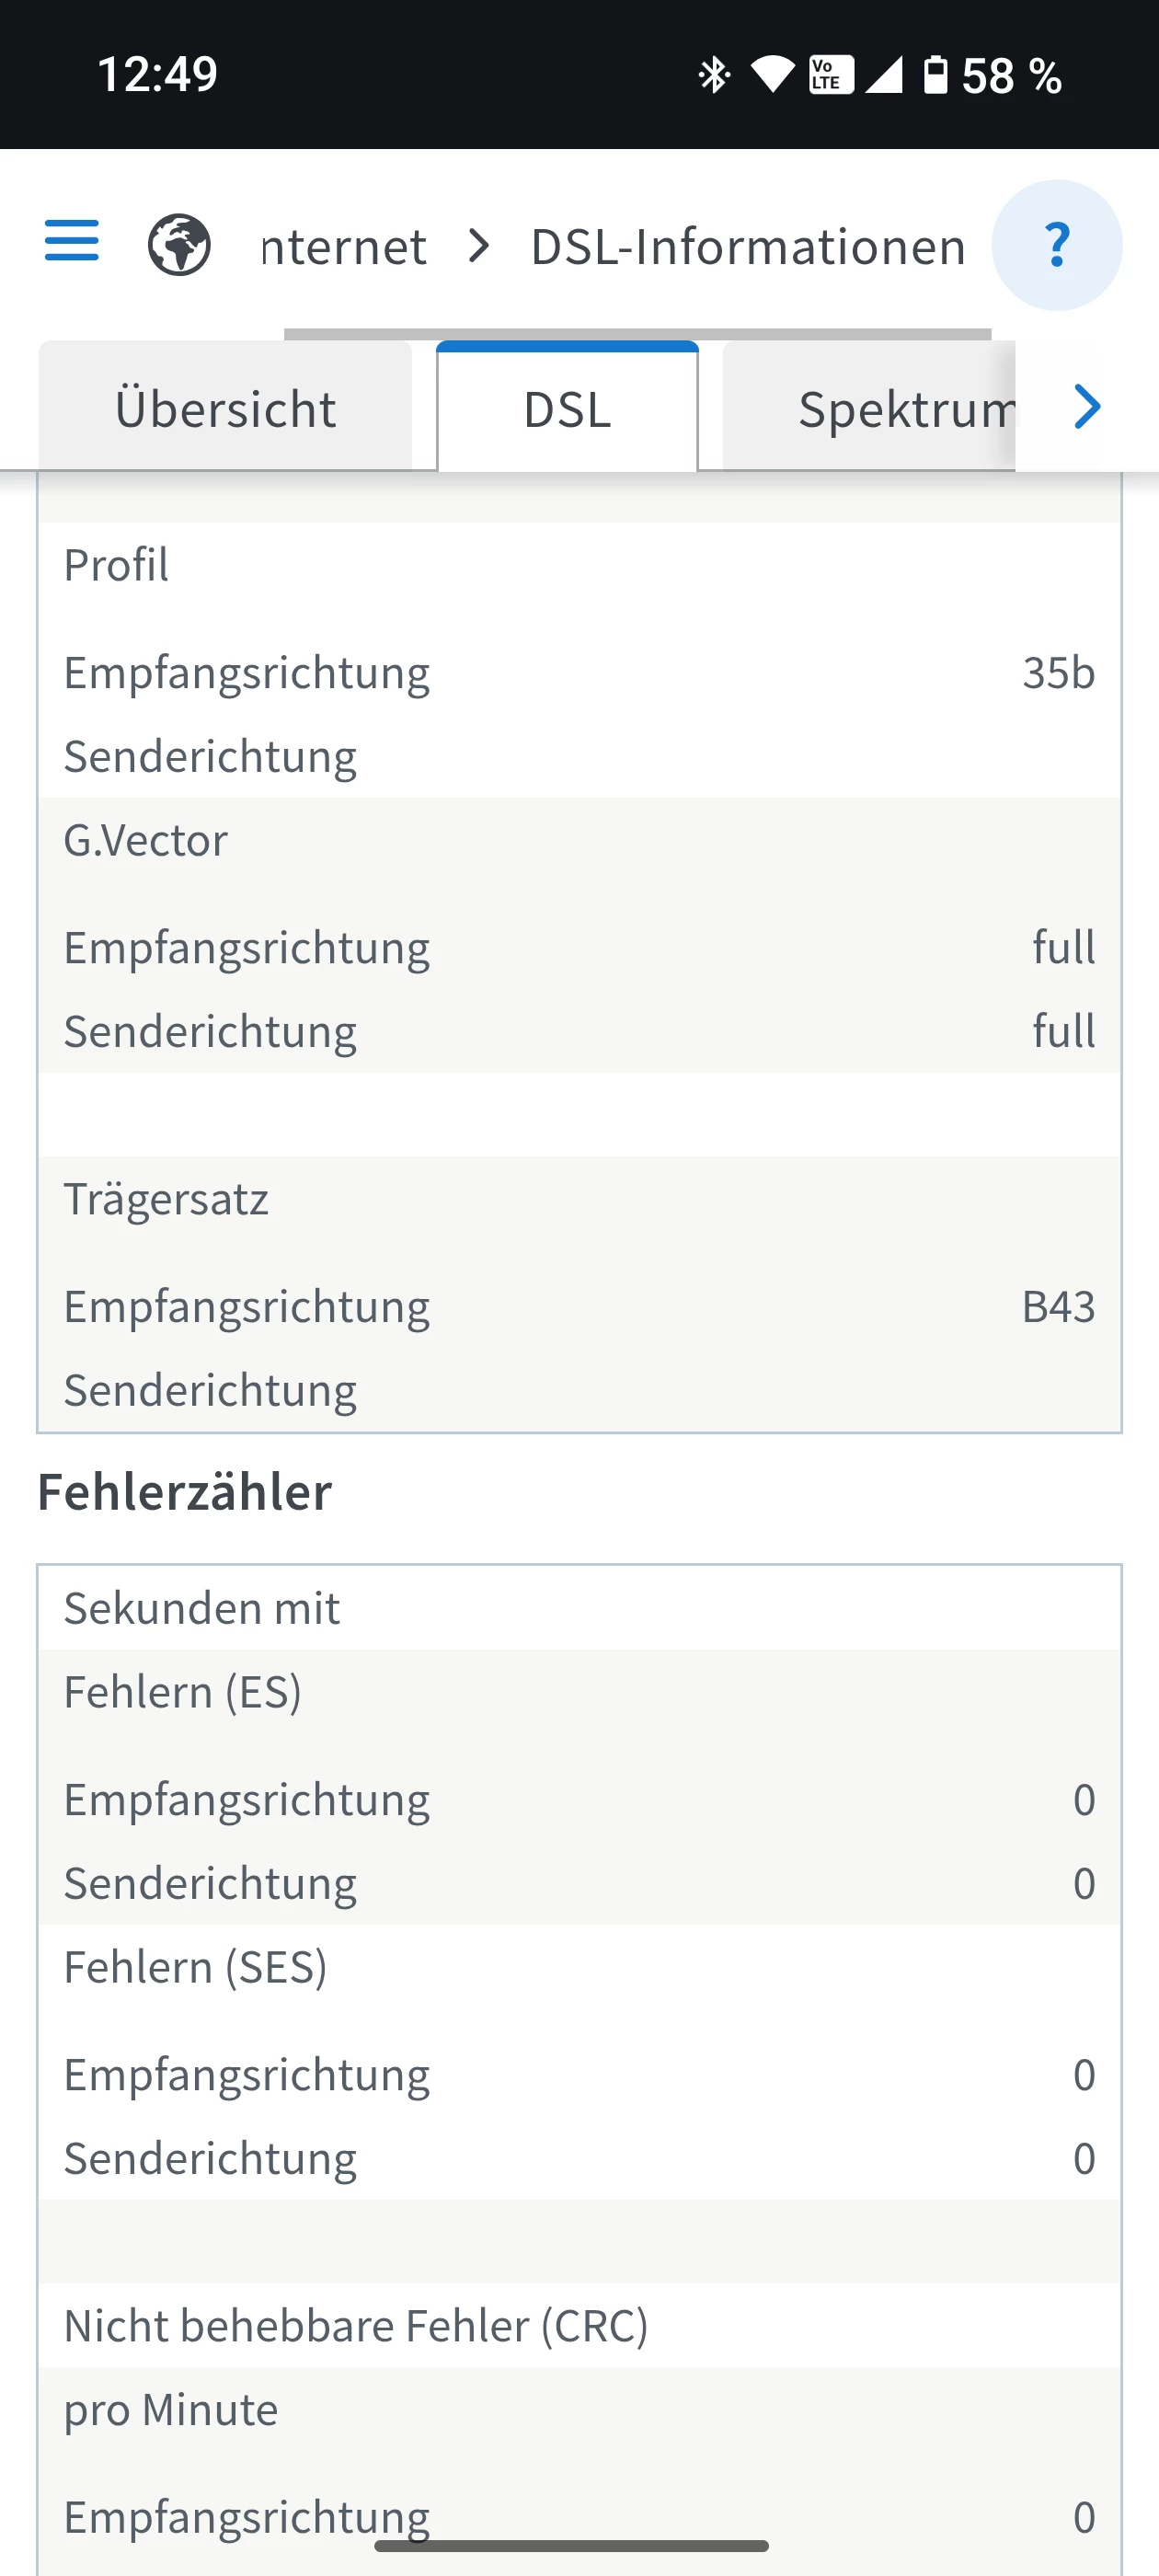Switch to the Übersicht tab
This screenshot has width=1159, height=2576.
[225, 409]
